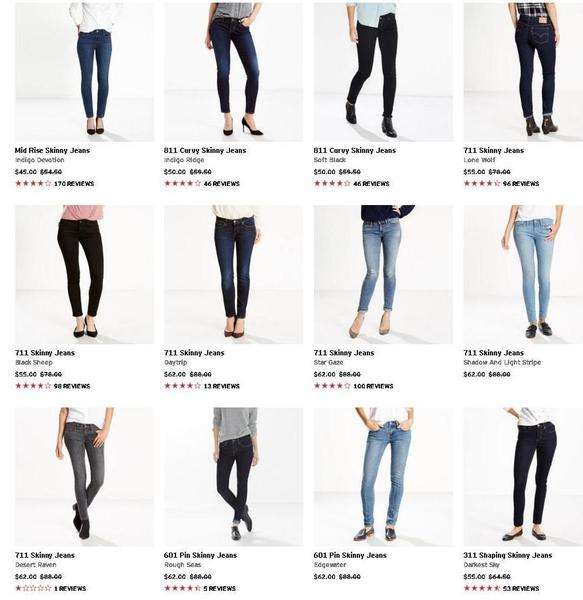583x600 pixels.
Task: Click the star rating for Daytrip jeans
Action: pos(182,386)
